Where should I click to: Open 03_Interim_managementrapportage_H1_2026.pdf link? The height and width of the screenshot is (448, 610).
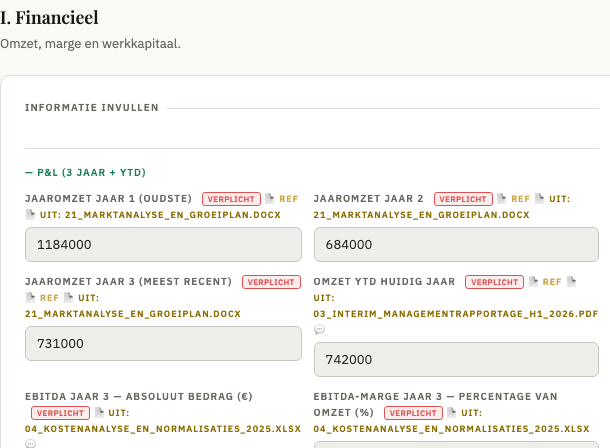(x=456, y=314)
